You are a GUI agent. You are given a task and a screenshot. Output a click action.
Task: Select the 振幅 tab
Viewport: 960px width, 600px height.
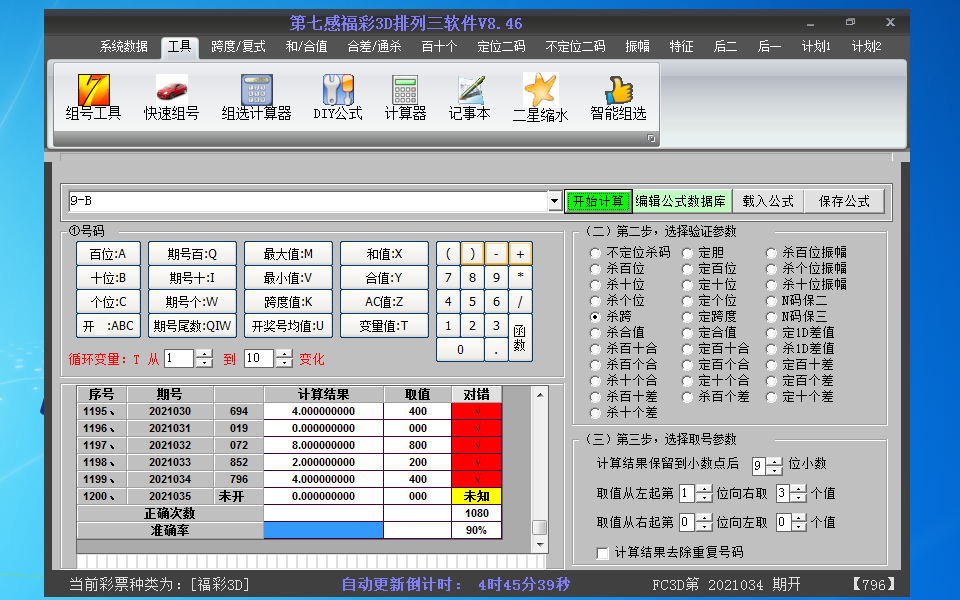[x=637, y=47]
